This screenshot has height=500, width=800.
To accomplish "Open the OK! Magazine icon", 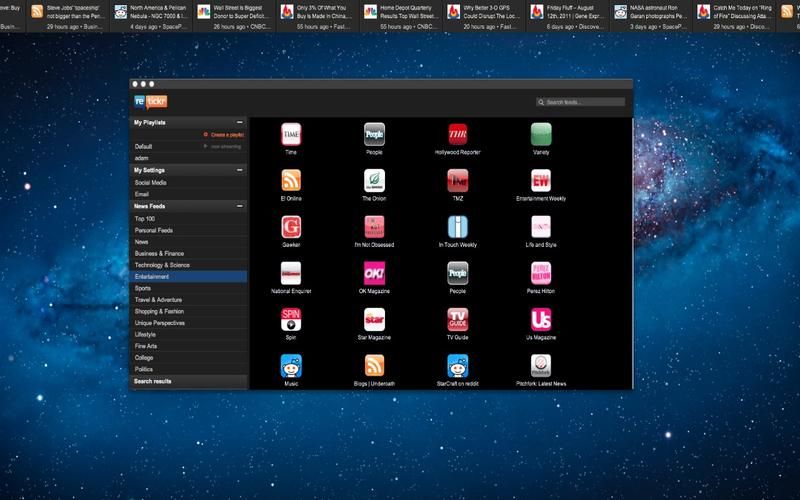I will 374,273.
